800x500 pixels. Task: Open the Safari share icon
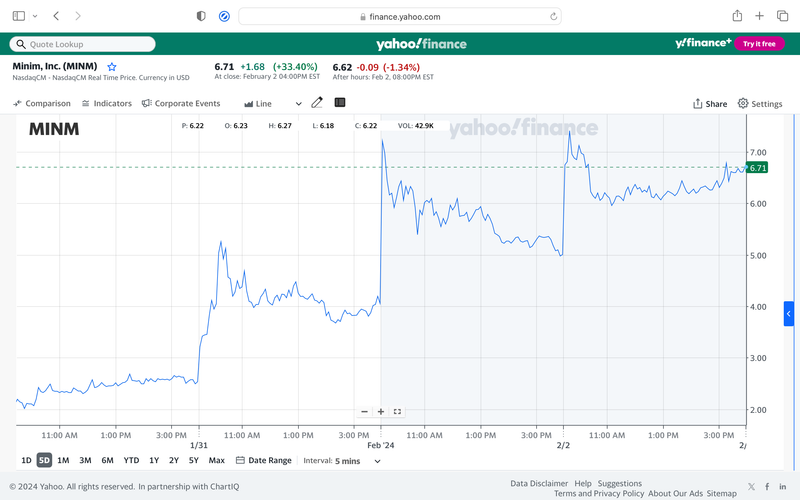click(737, 16)
